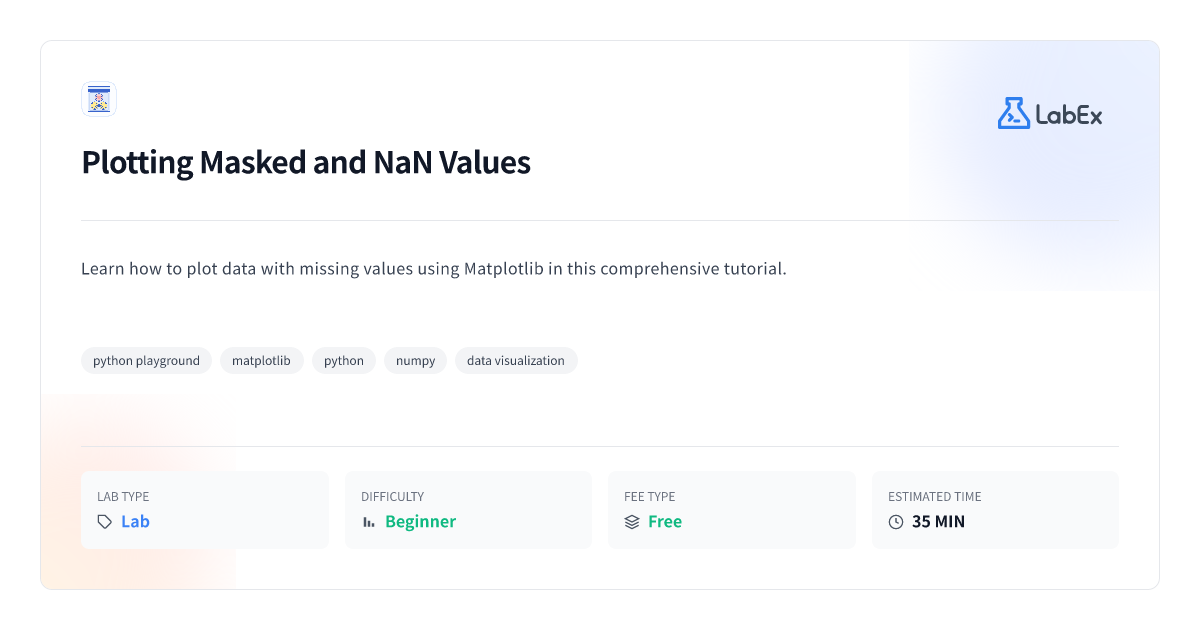1200x630 pixels.
Task: Click the matplotlib lab thumbnail icon
Action: click(99, 99)
